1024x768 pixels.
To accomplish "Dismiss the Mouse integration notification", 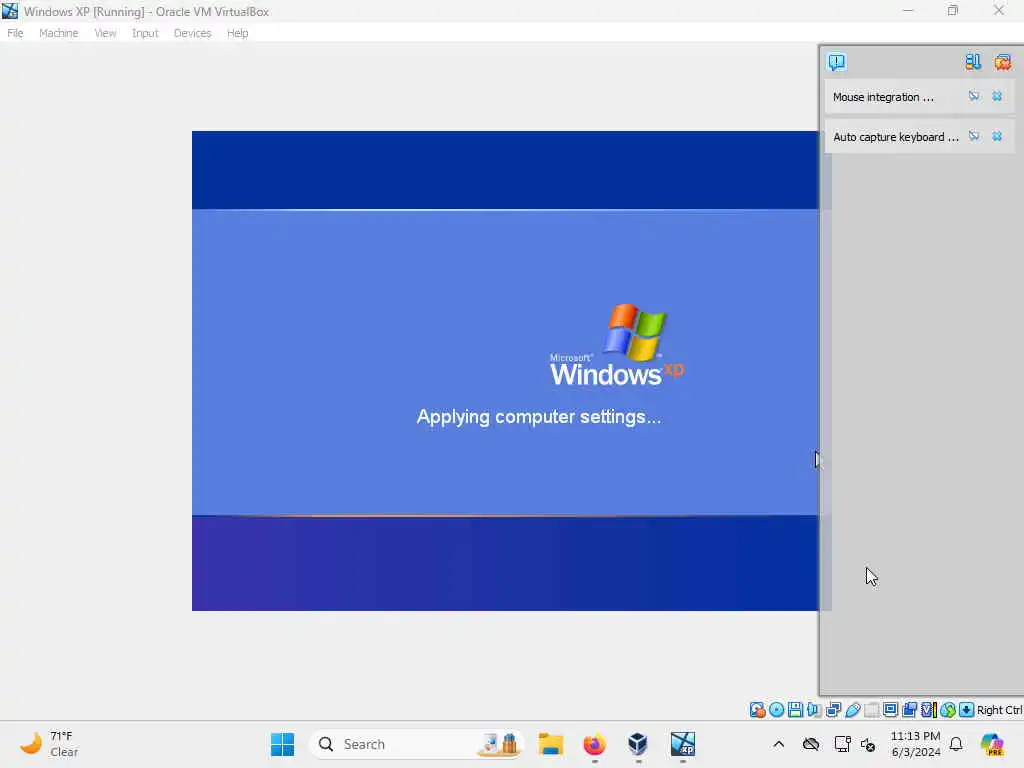I will (x=997, y=97).
